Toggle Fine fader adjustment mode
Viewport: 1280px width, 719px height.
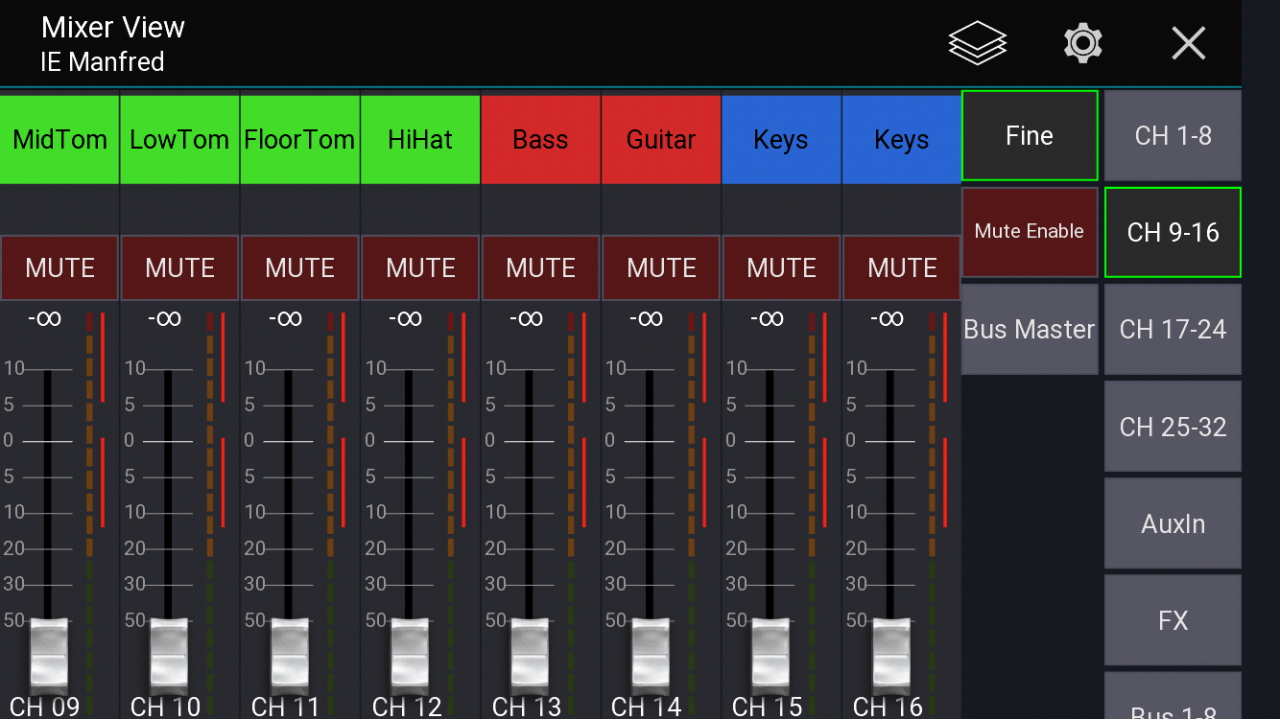(x=1029, y=136)
